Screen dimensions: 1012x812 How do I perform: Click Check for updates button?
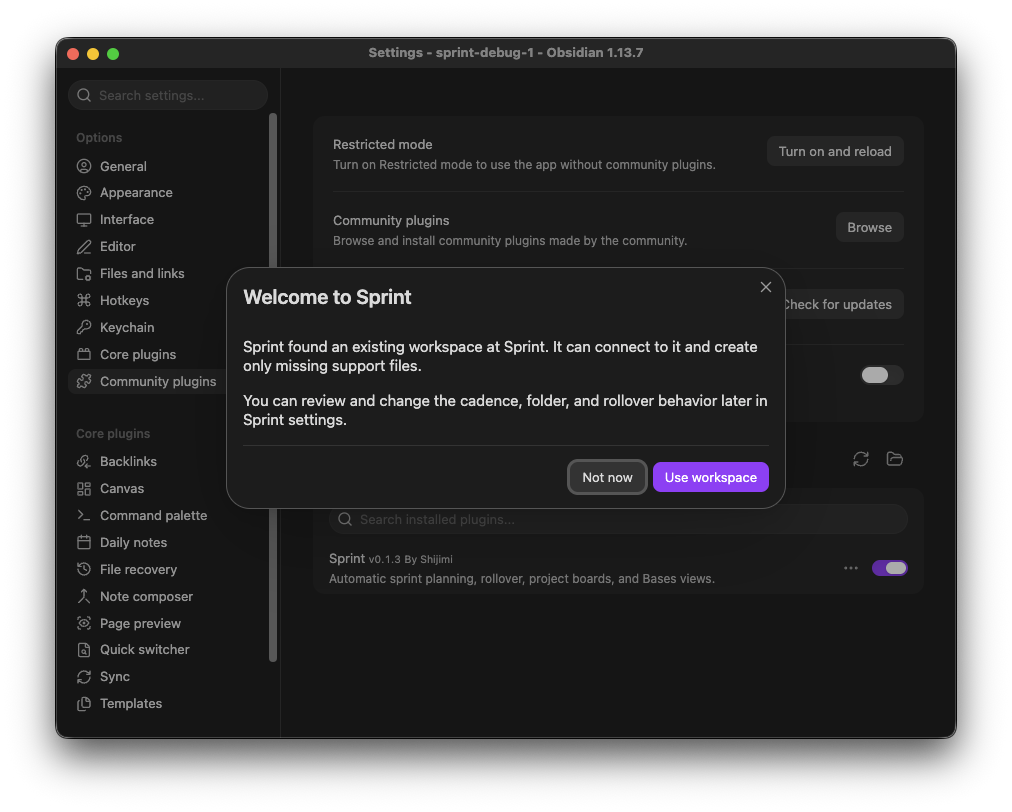[843, 304]
